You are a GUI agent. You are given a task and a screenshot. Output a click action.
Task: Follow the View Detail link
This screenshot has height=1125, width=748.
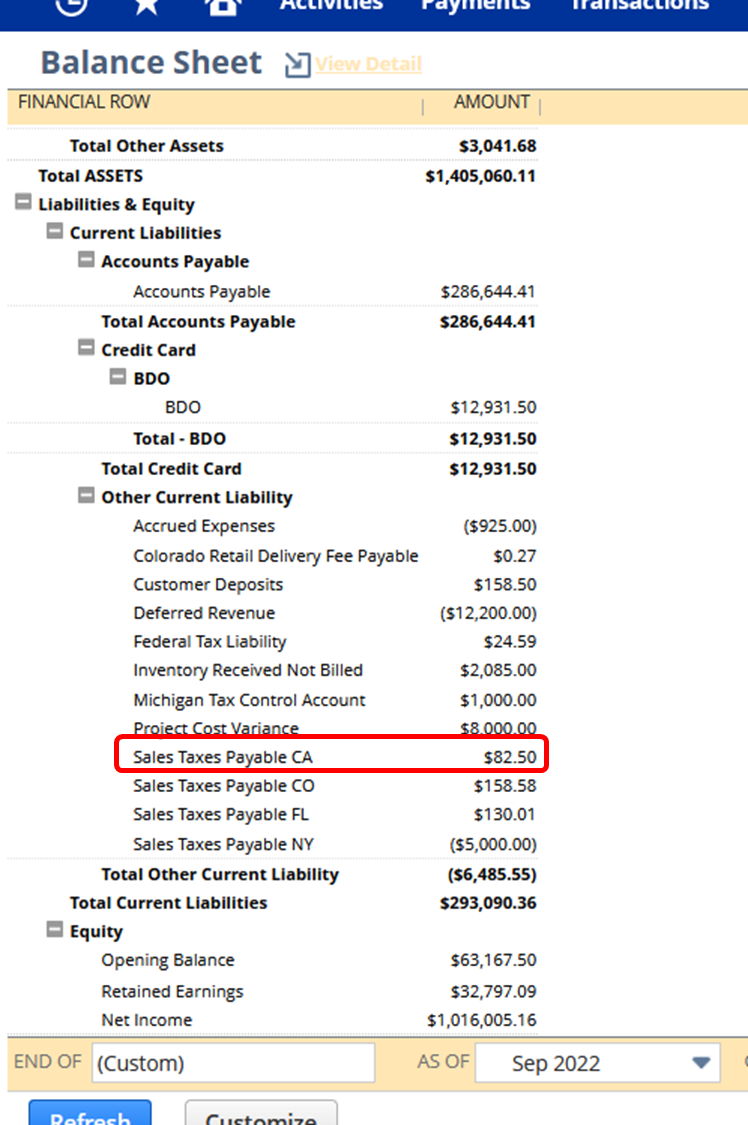pyautogui.click(x=369, y=64)
